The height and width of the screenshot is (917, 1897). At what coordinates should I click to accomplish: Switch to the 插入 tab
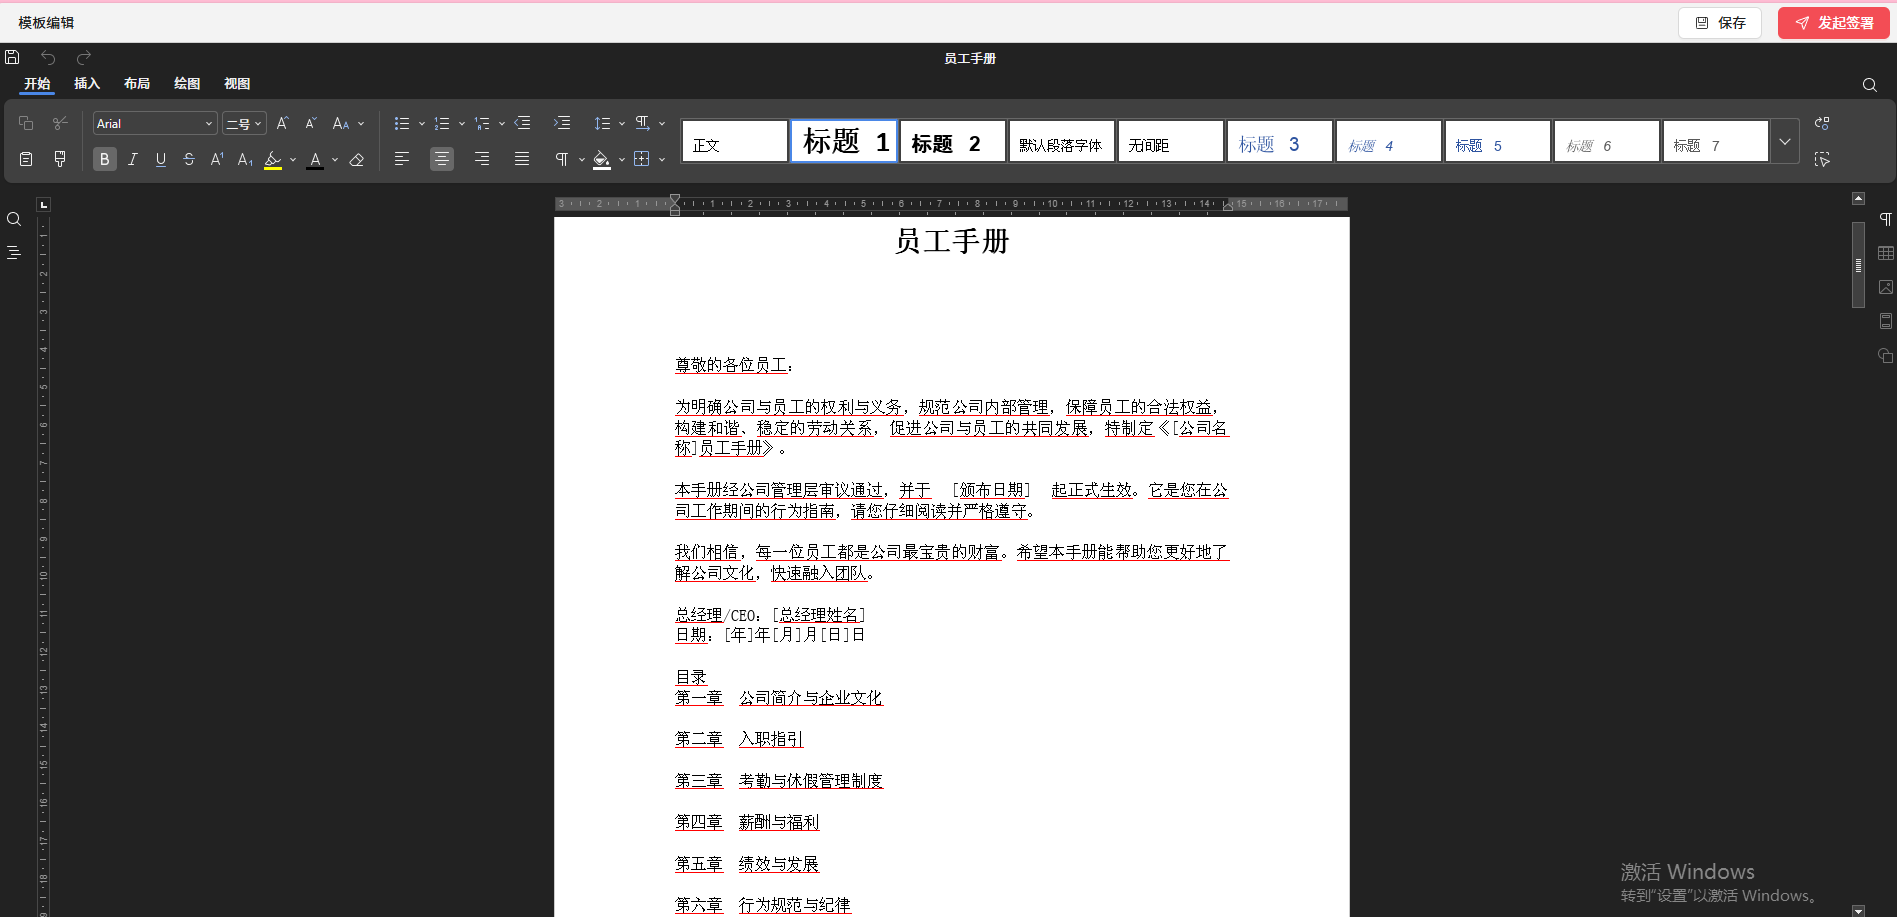tap(87, 84)
